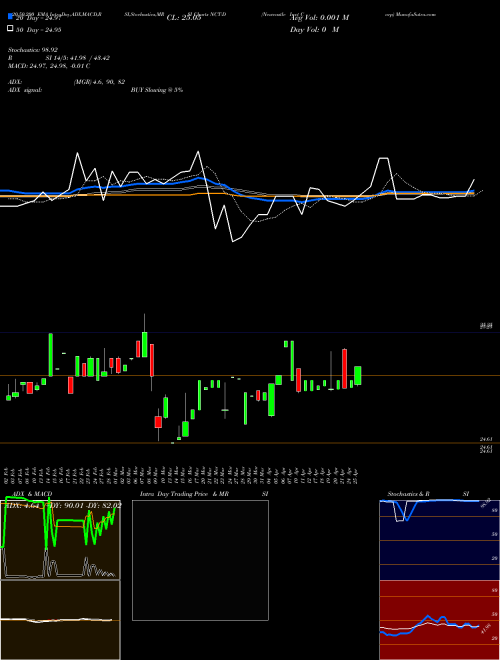Select the ADX '(MGR) 4.6, 90, 82' values

tap(99, 82)
